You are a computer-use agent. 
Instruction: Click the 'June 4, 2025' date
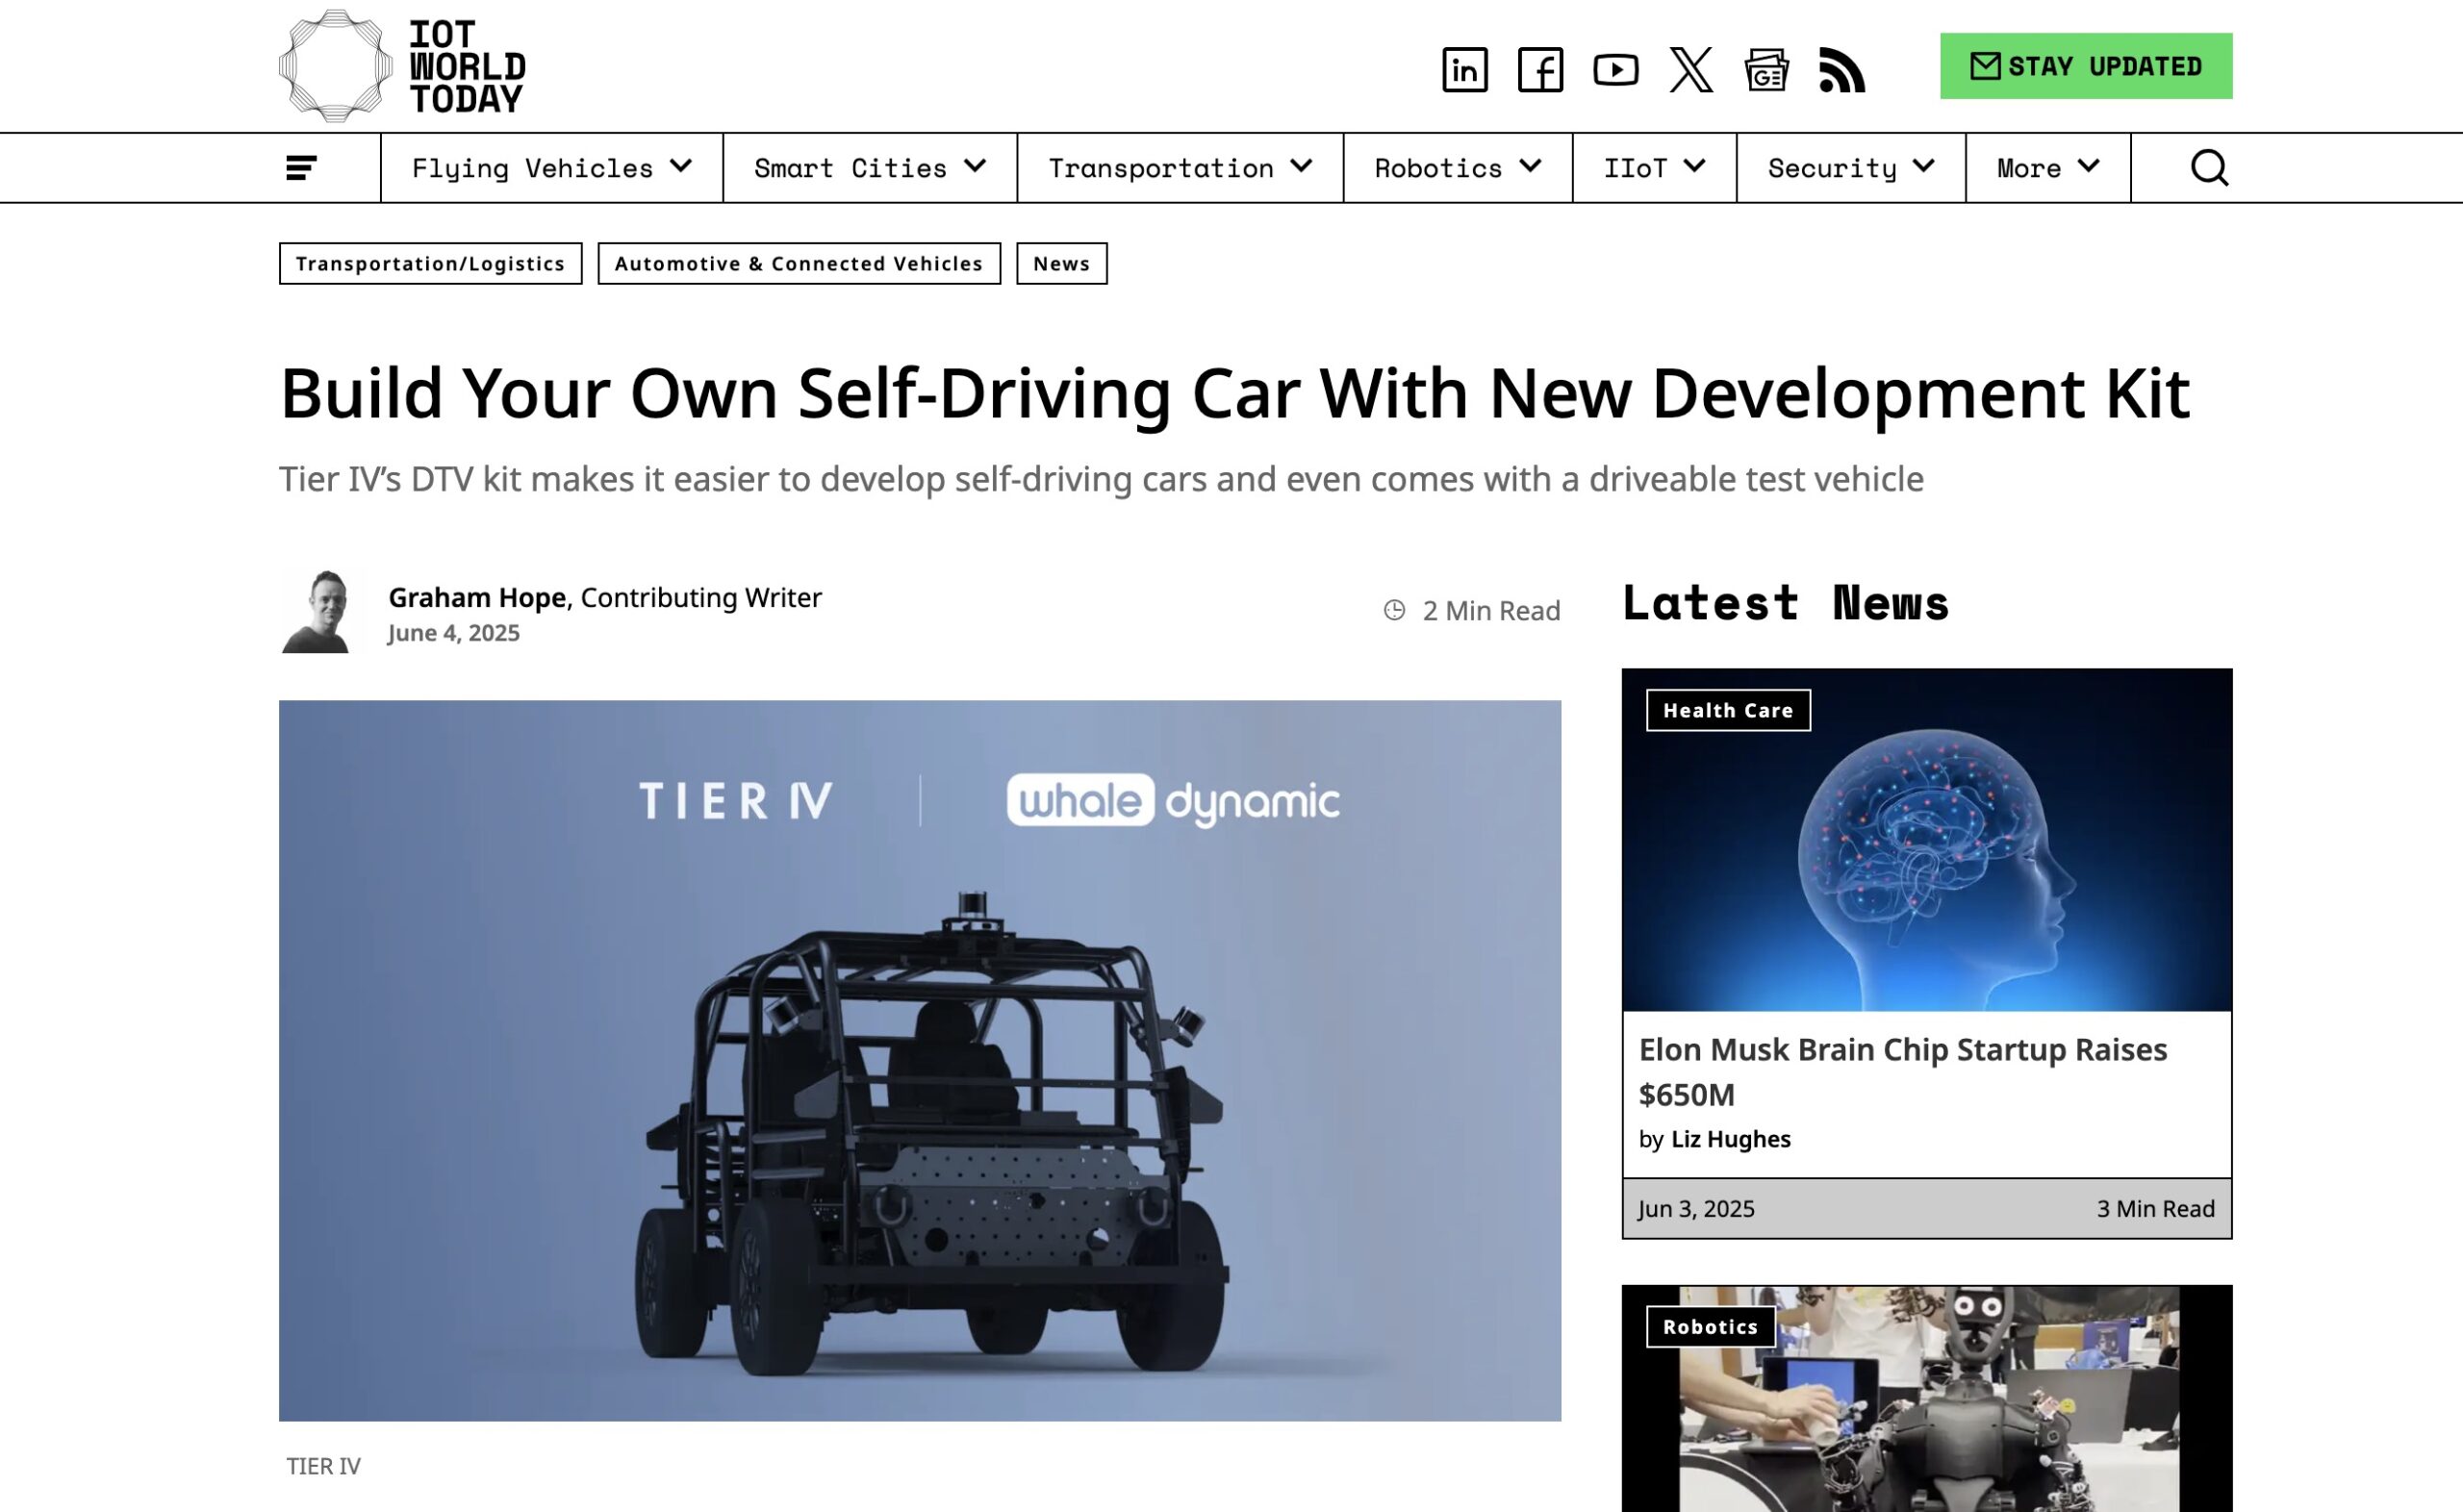454,633
